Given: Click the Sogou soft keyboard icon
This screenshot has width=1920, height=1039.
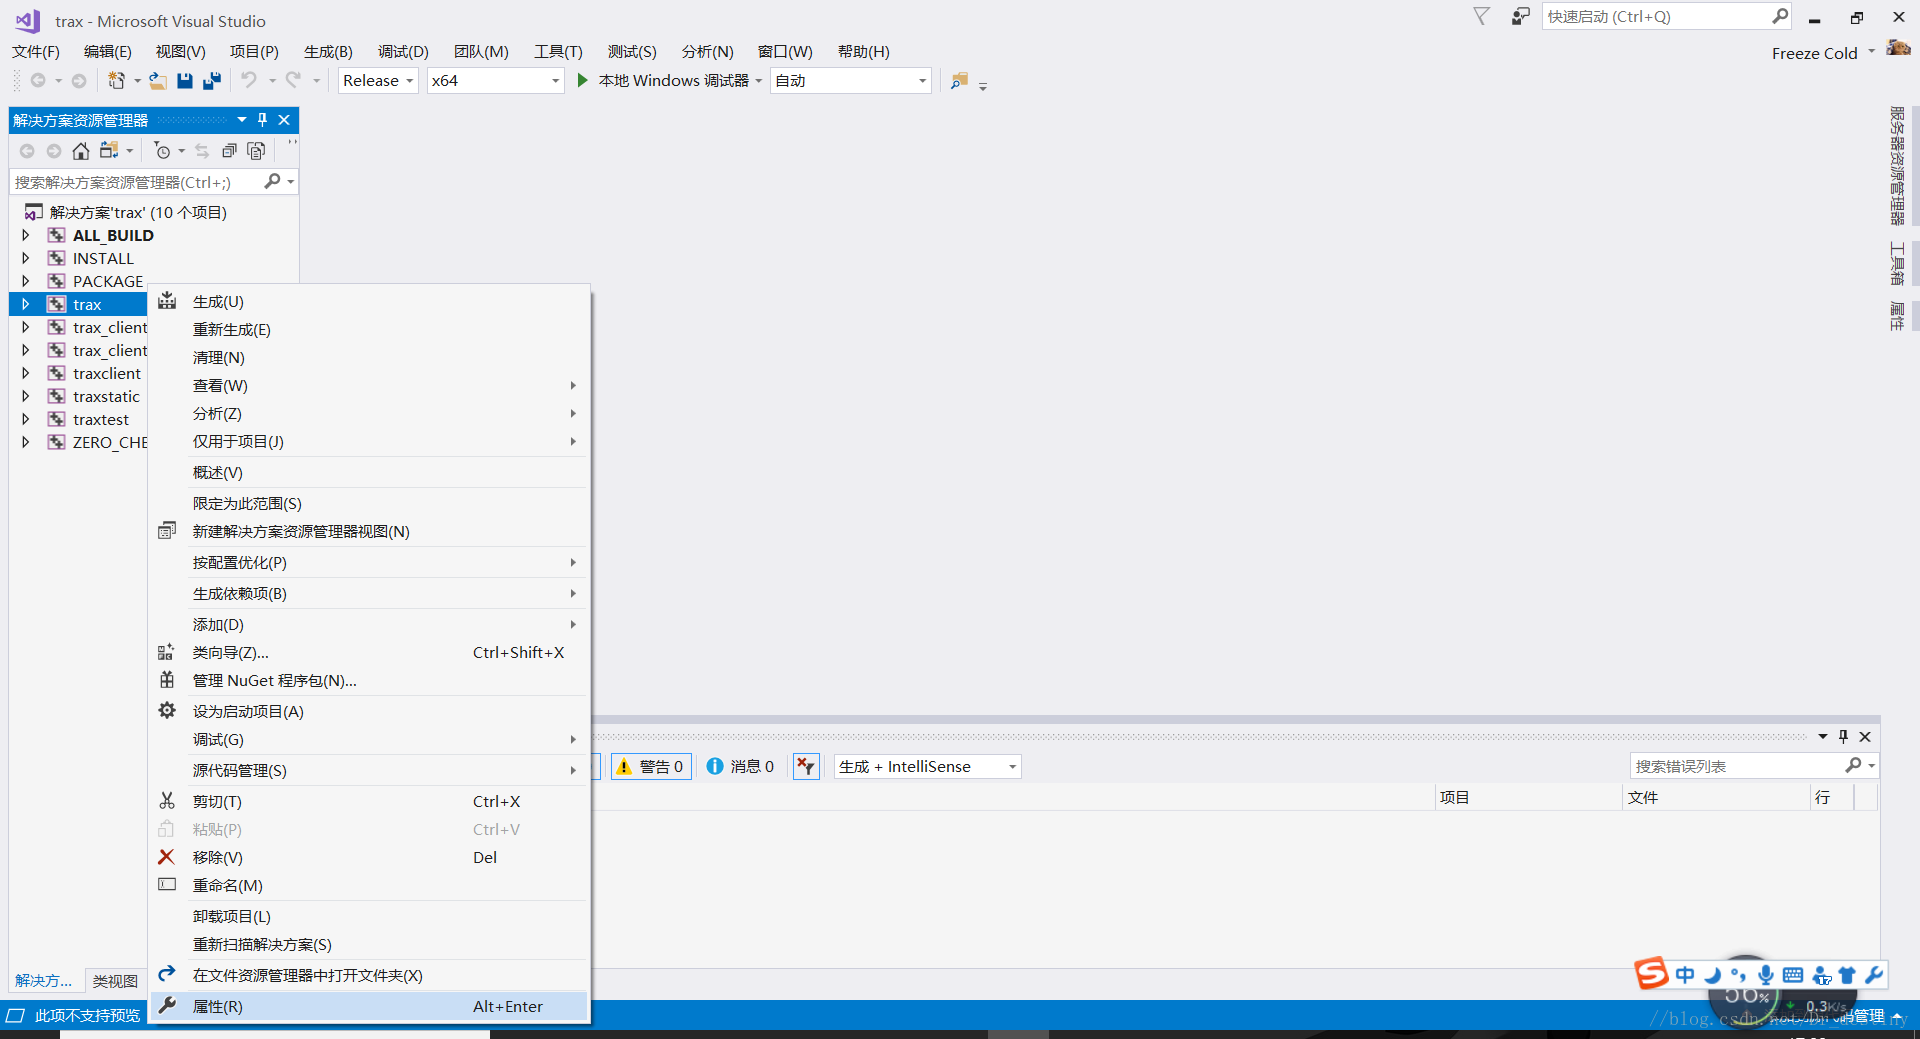Looking at the screenshot, I should [x=1793, y=975].
